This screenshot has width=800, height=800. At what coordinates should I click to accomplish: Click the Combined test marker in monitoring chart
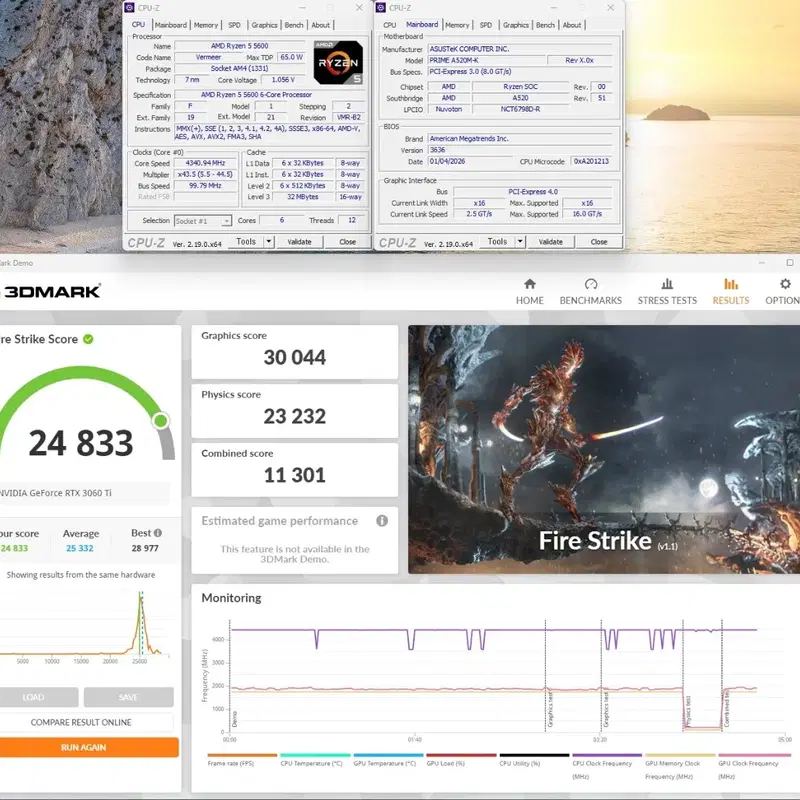[726, 707]
